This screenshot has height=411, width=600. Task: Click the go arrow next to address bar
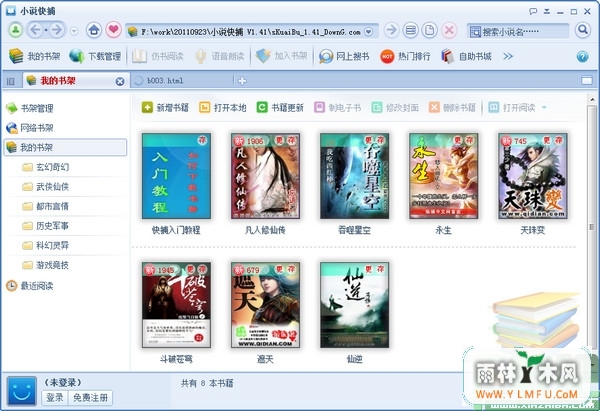coord(391,30)
